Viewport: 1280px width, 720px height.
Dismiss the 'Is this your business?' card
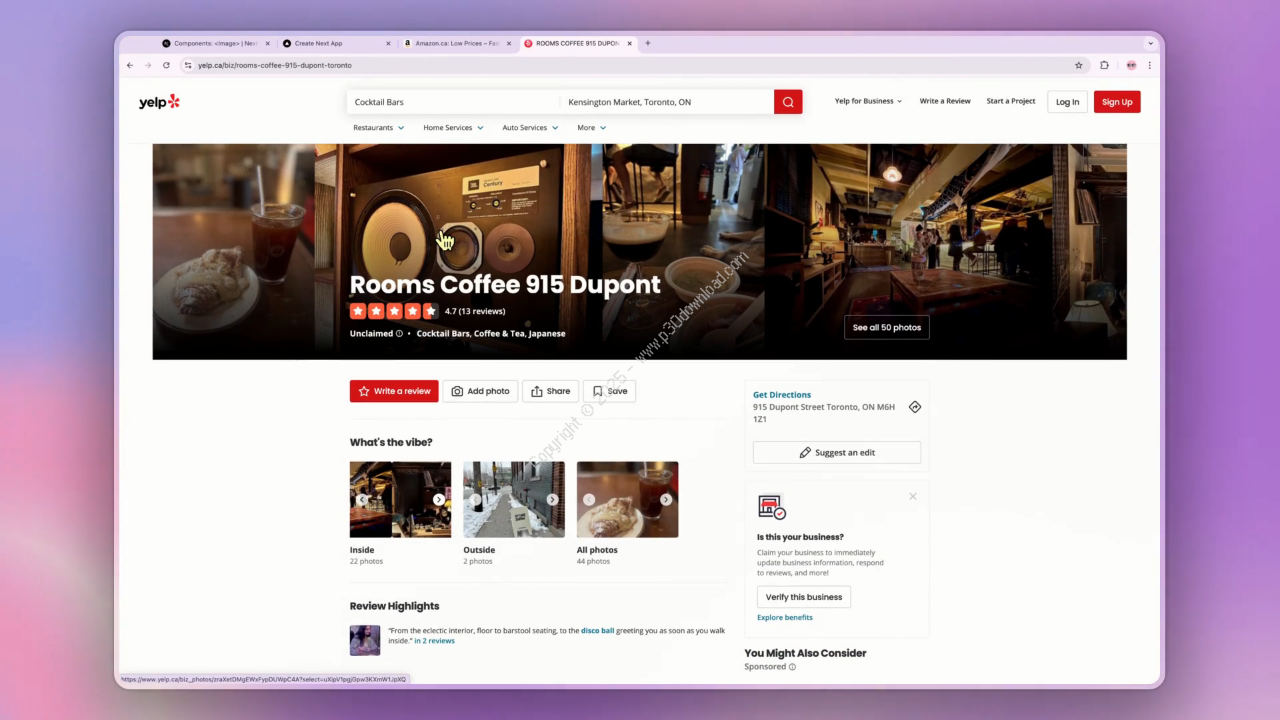[913, 496]
